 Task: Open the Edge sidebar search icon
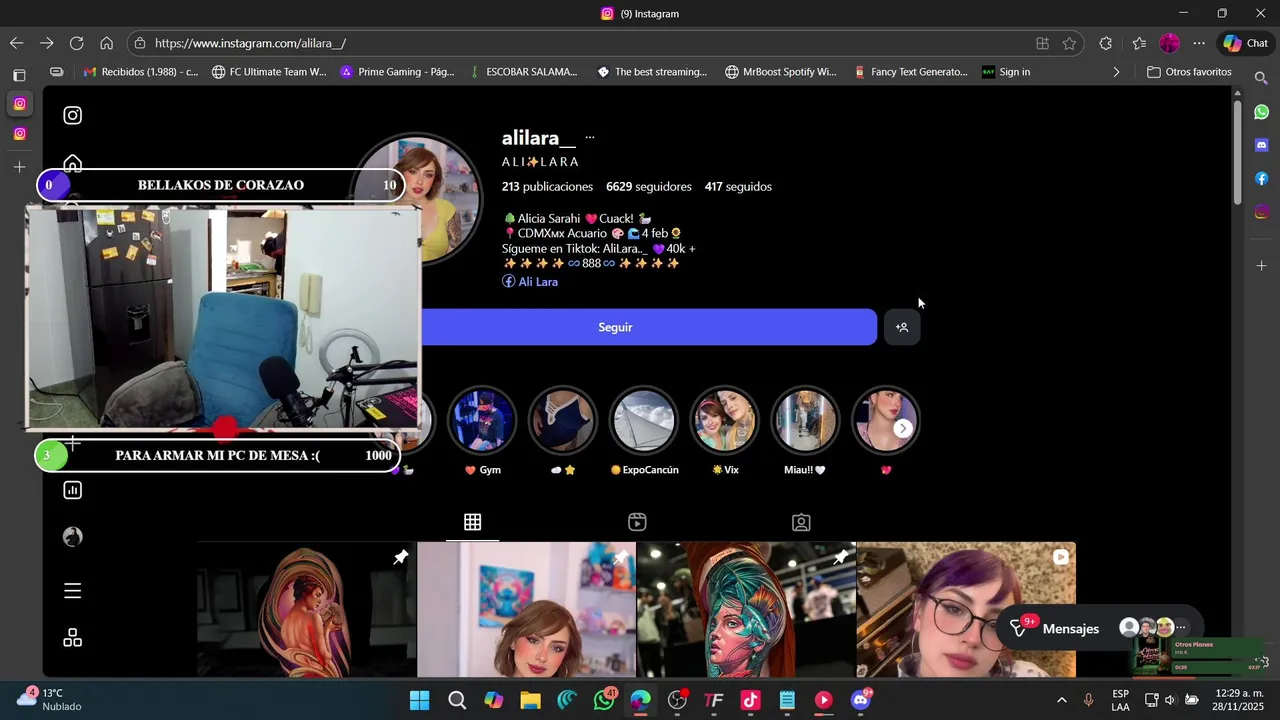pos(1262,78)
